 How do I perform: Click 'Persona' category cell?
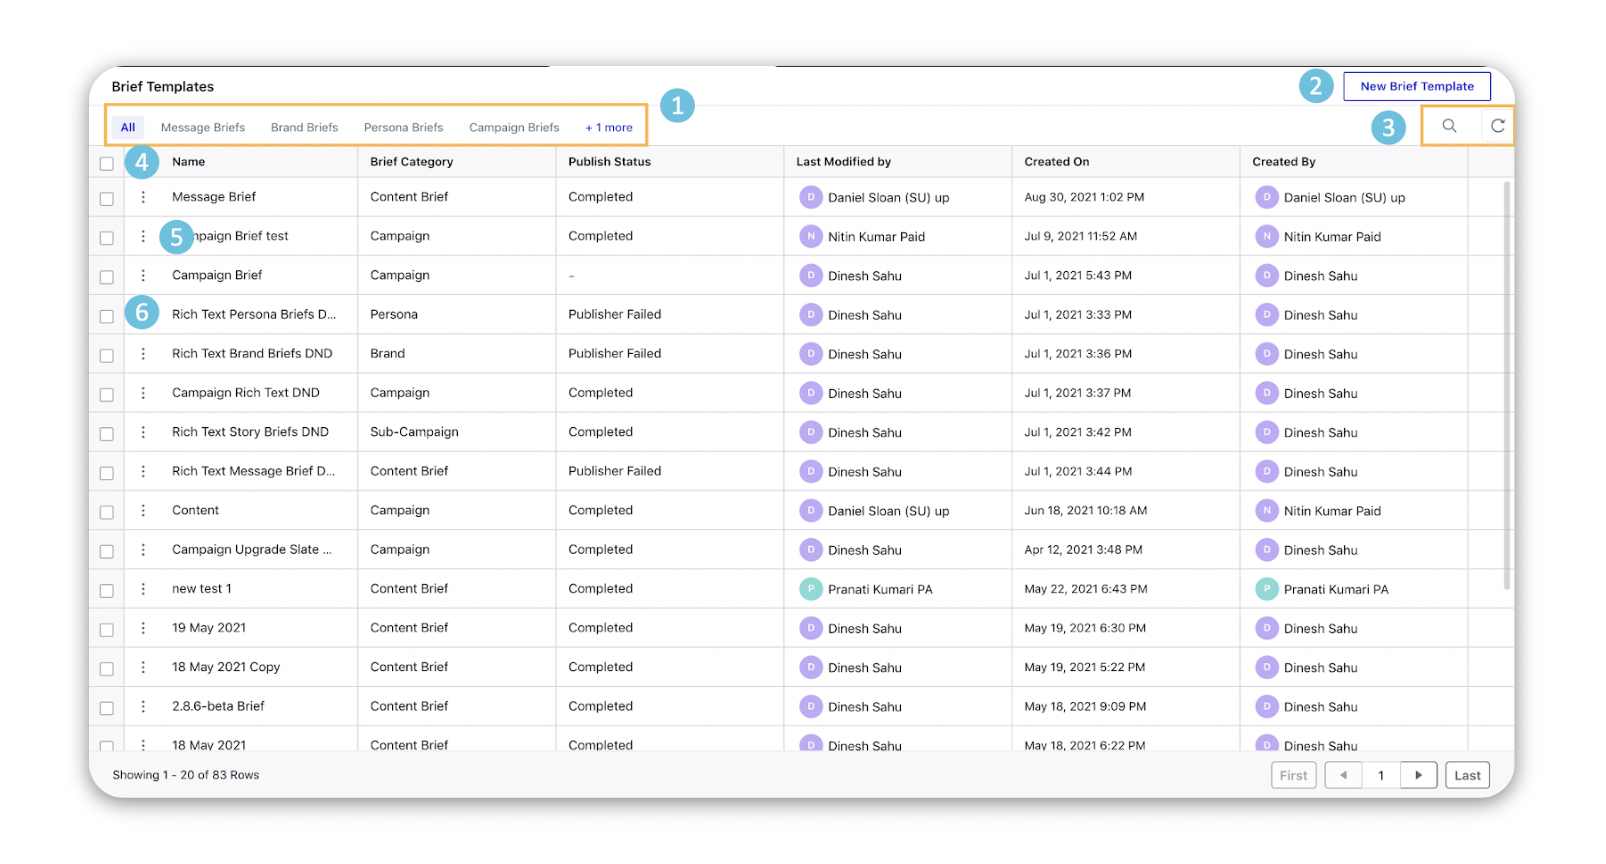[394, 314]
